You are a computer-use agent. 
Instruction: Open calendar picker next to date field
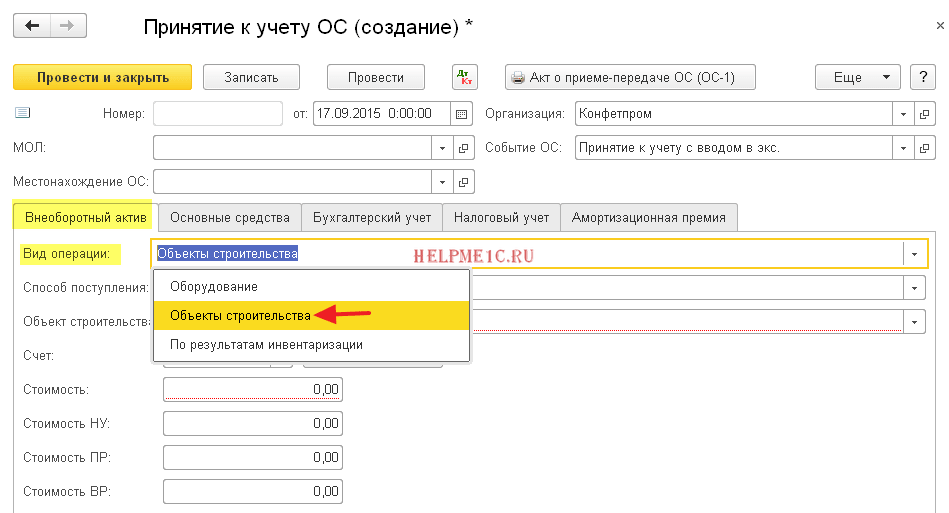(461, 114)
